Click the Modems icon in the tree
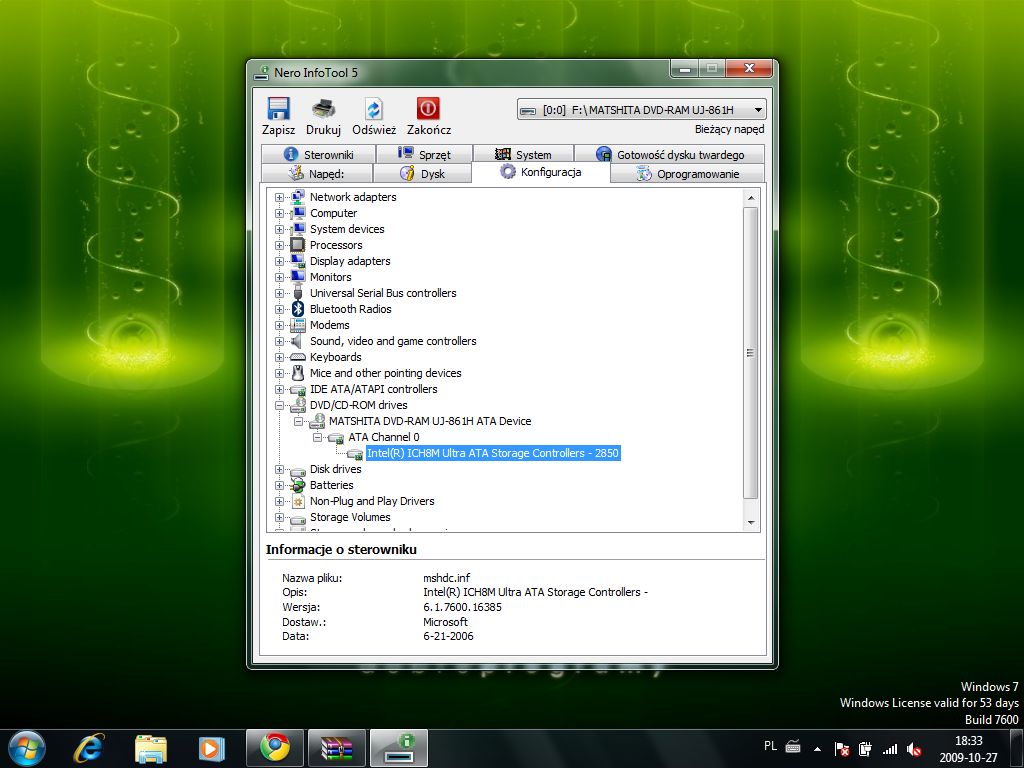1024x768 pixels. (x=298, y=325)
